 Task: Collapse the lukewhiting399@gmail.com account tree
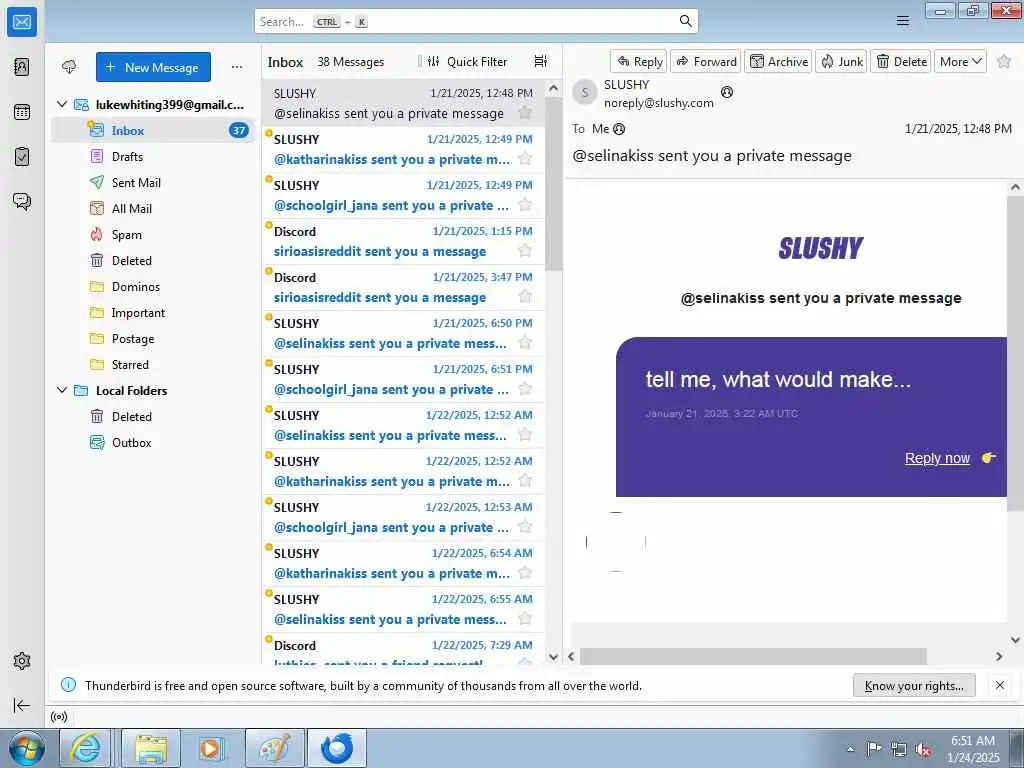(x=62, y=104)
